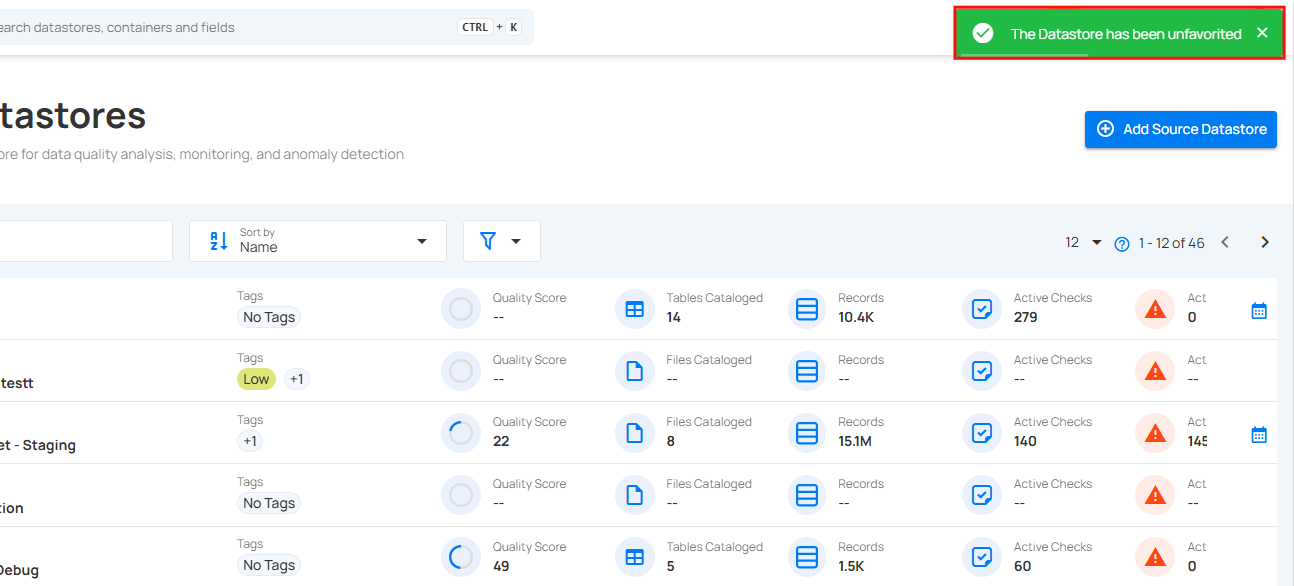Click the A-Z sort order icon
Screen dimensions: 1294x586
pos(219,241)
